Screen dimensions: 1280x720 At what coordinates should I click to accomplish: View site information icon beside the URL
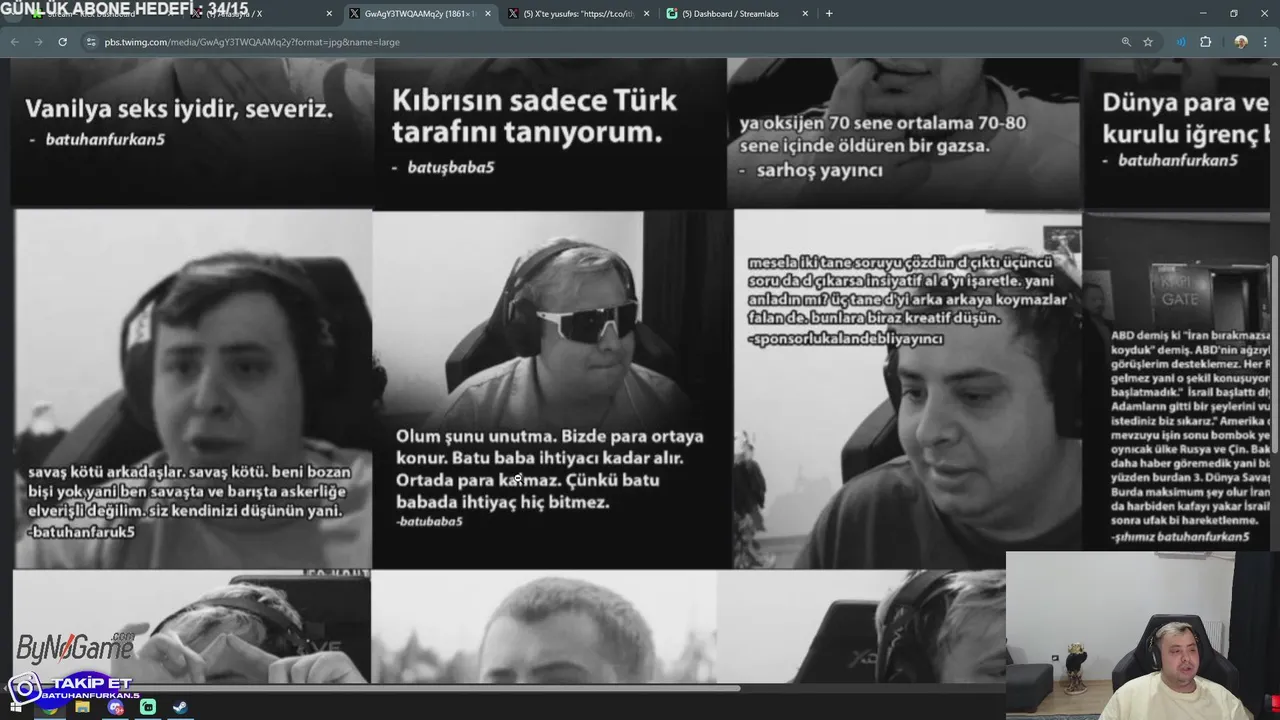(x=91, y=42)
